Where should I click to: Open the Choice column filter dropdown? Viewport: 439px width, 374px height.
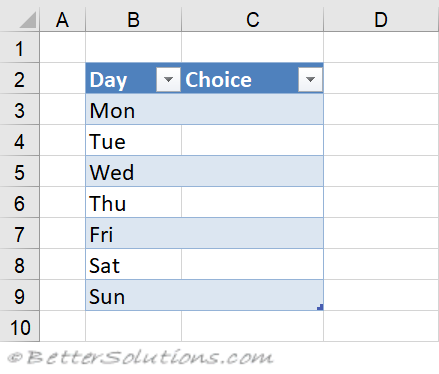pyautogui.click(x=310, y=79)
